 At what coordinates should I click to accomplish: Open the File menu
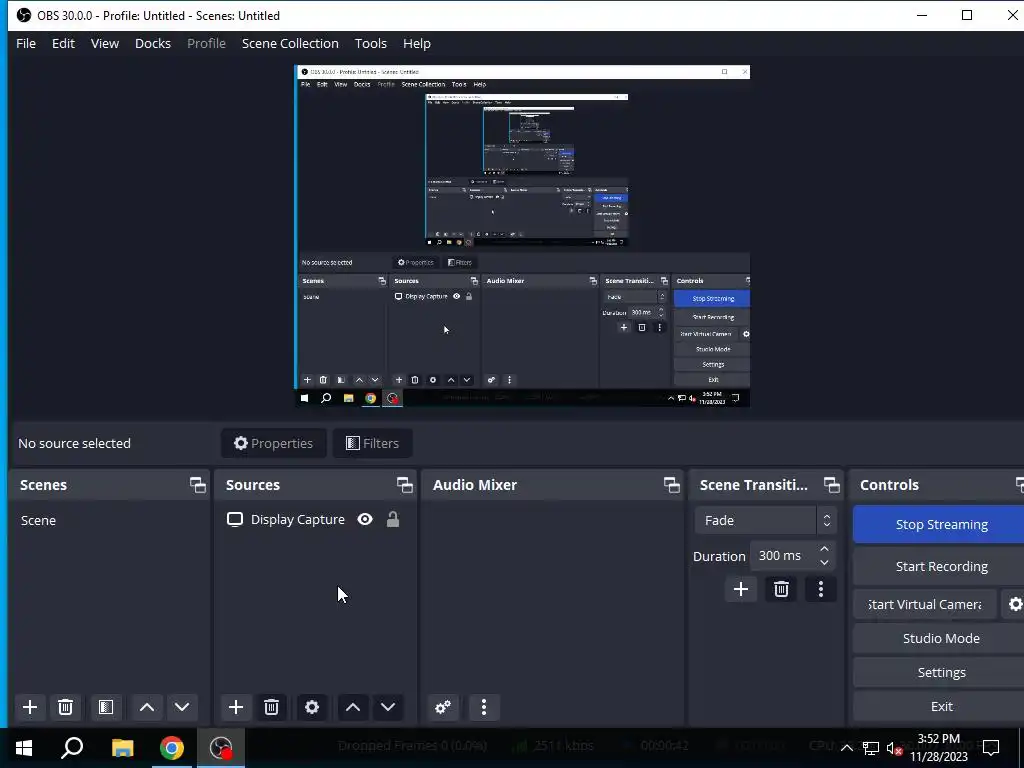26,44
